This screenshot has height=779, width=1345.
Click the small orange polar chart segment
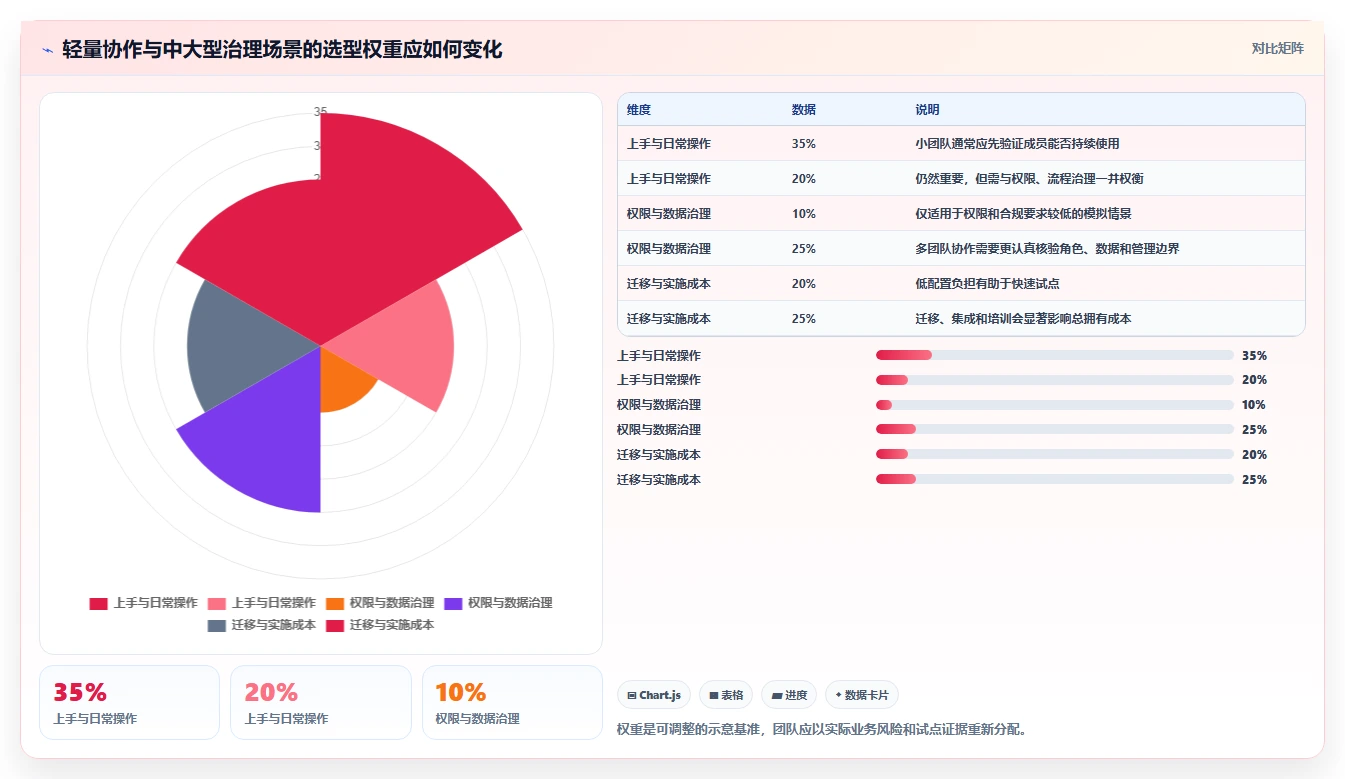[340, 380]
